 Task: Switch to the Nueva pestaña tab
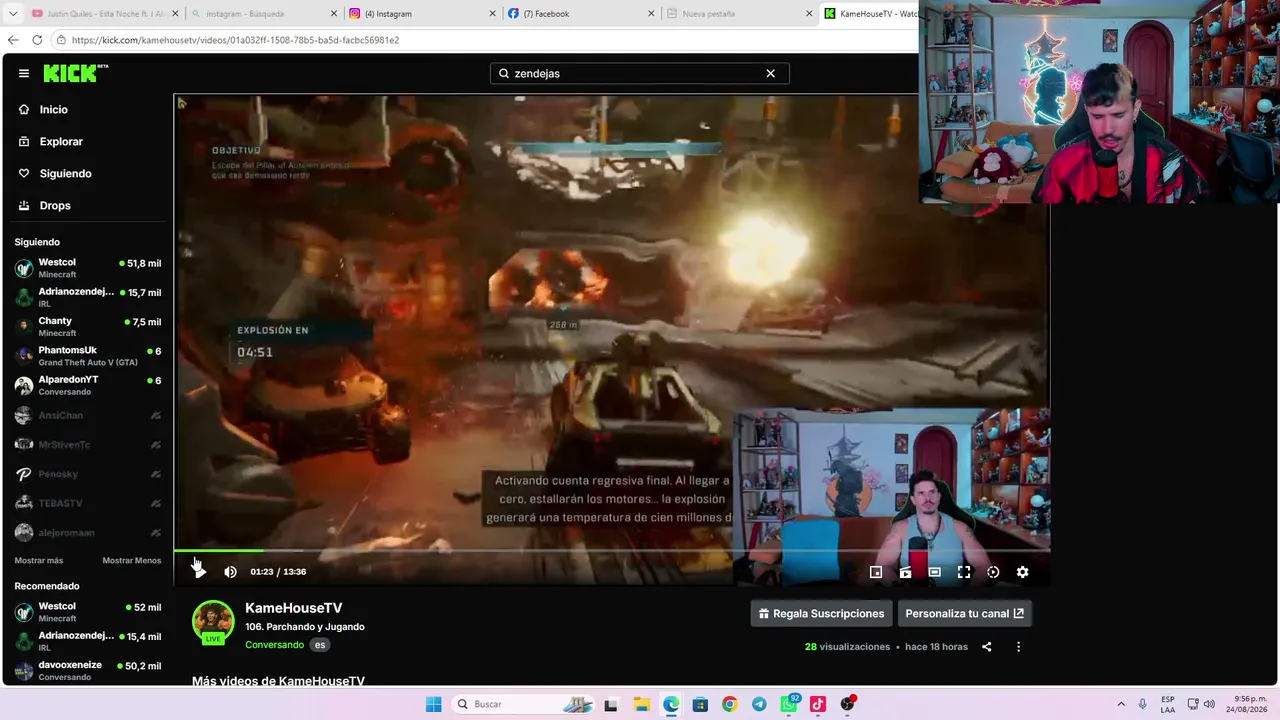click(738, 14)
